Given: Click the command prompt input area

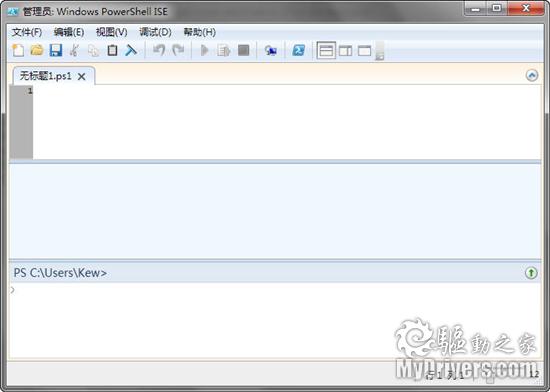Looking at the screenshot, I should [x=275, y=320].
